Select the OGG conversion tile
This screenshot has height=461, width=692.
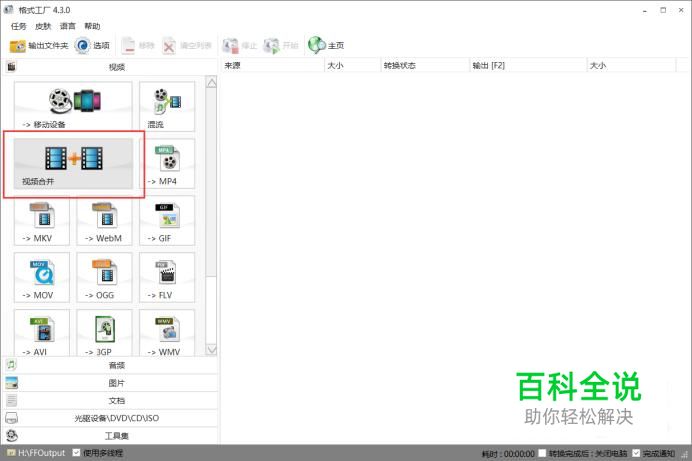pyautogui.click(x=104, y=277)
